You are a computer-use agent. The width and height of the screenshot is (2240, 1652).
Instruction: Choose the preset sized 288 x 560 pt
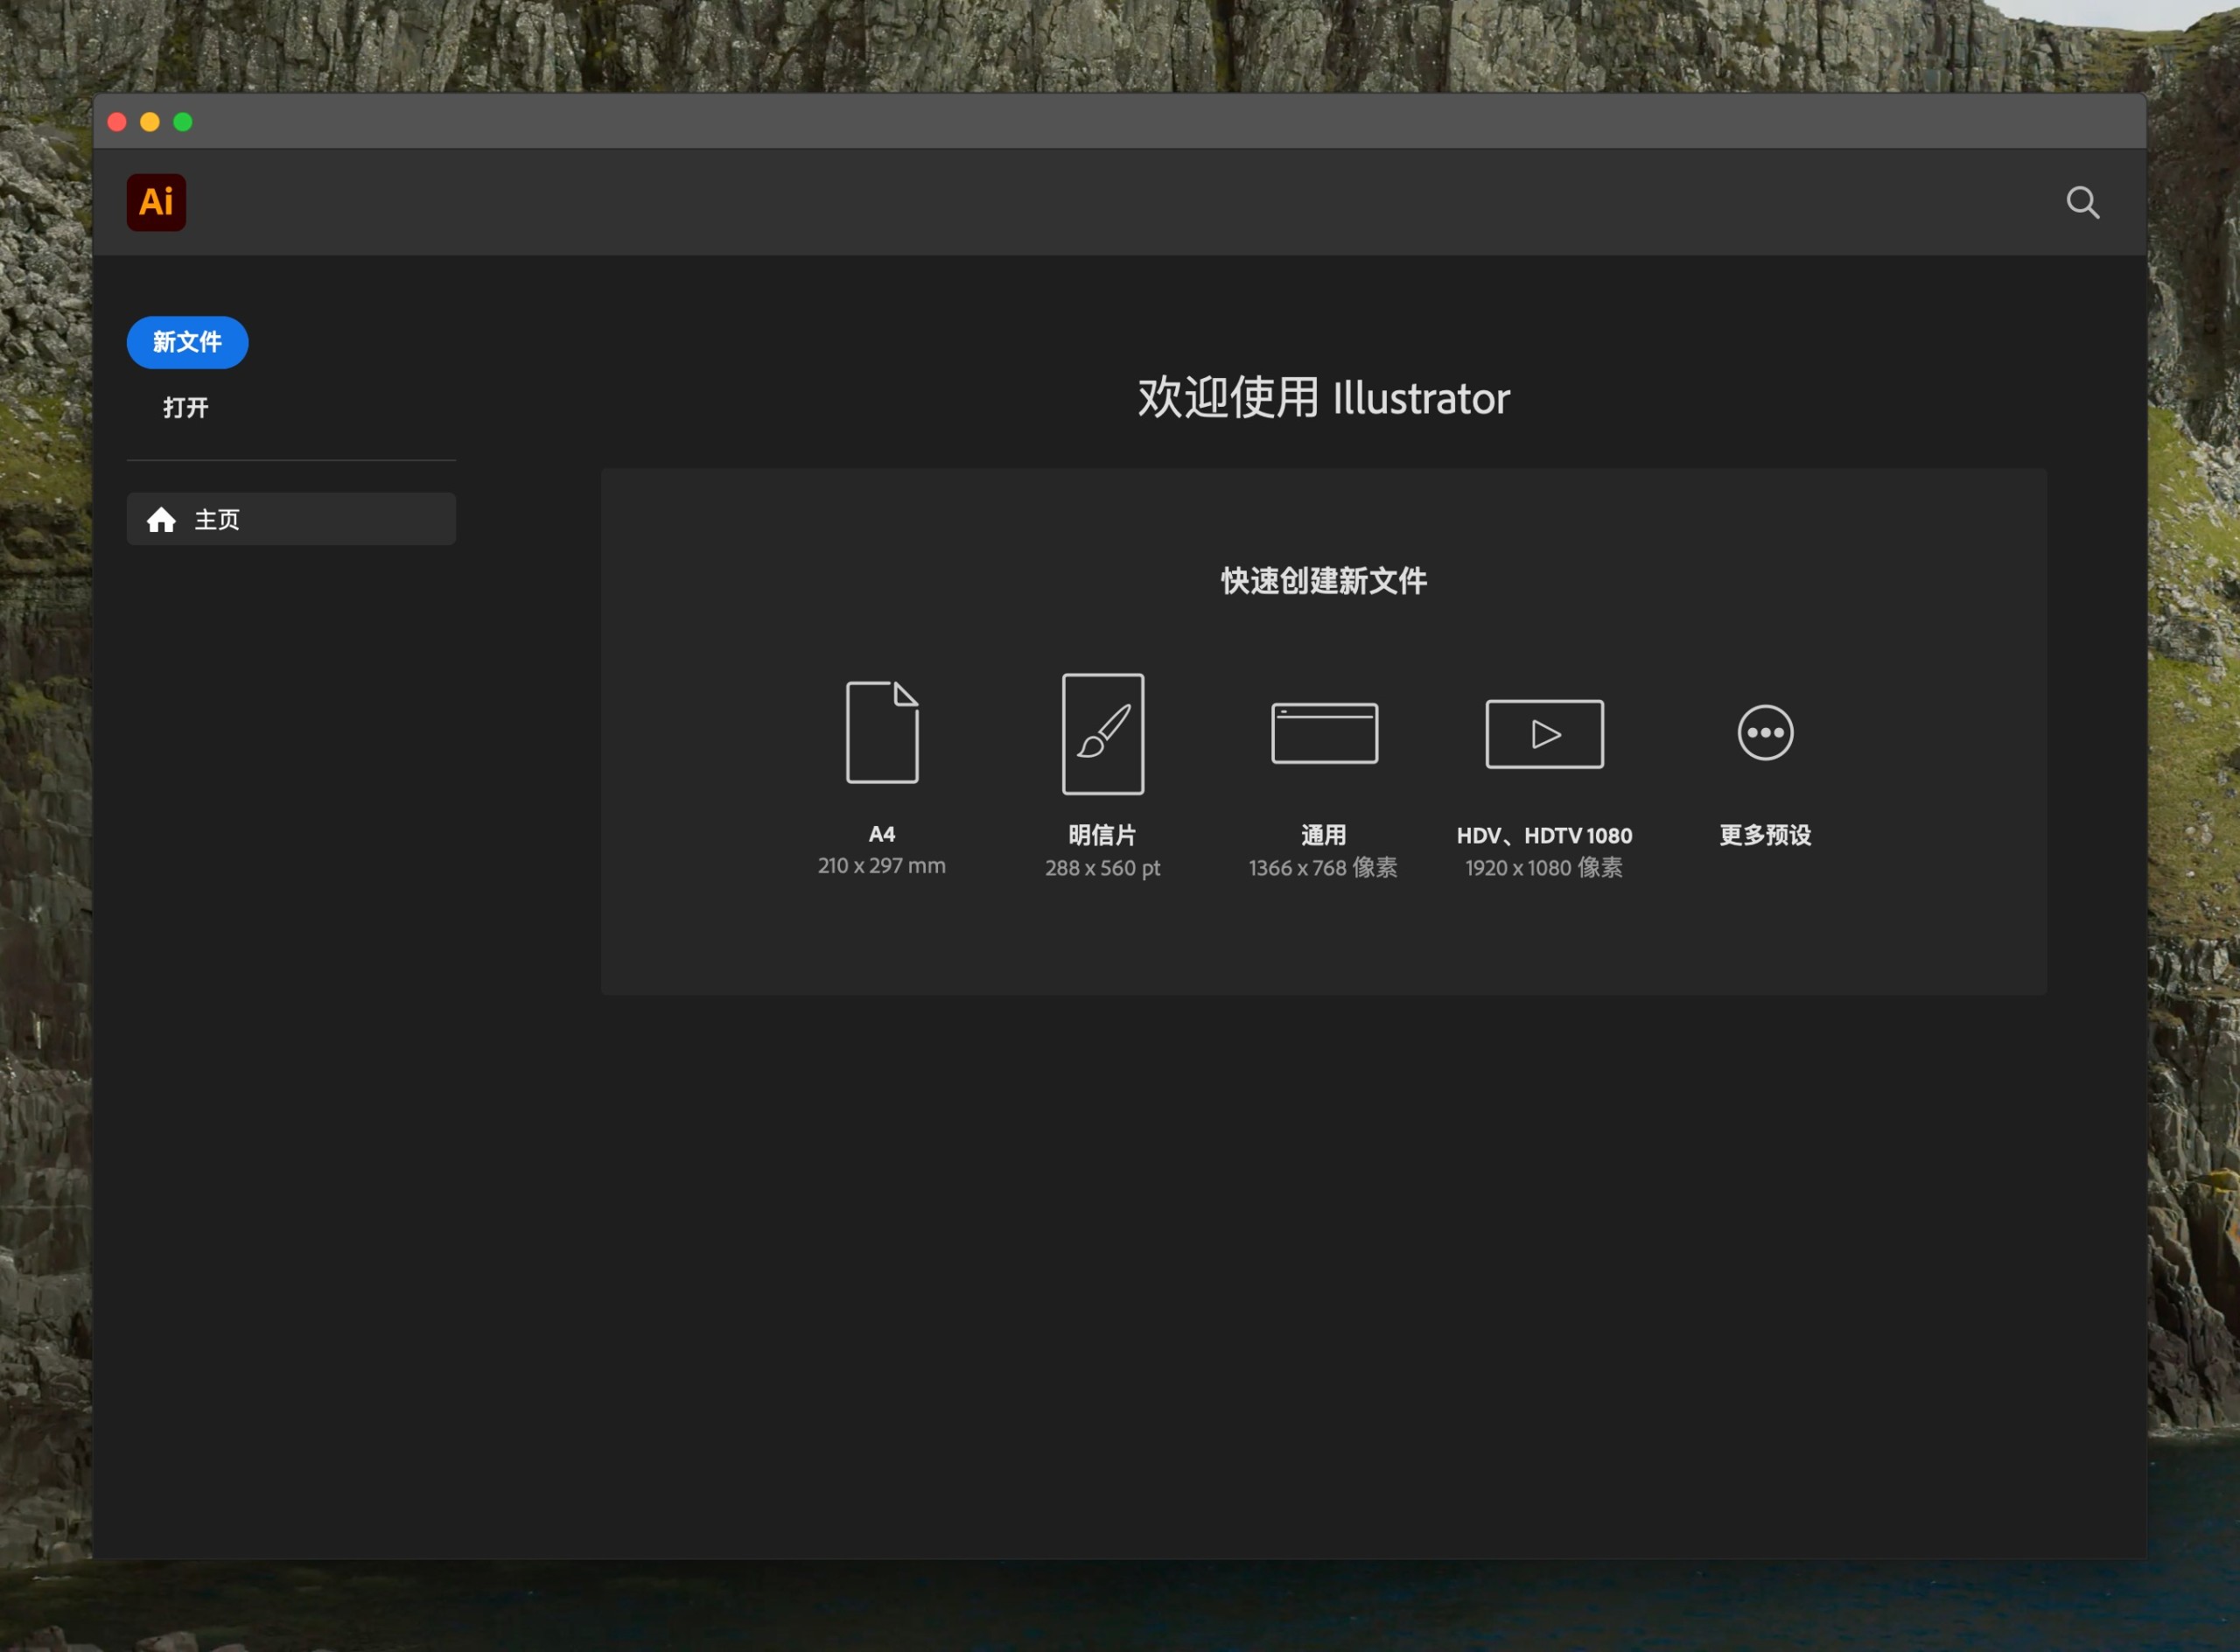point(1102,868)
